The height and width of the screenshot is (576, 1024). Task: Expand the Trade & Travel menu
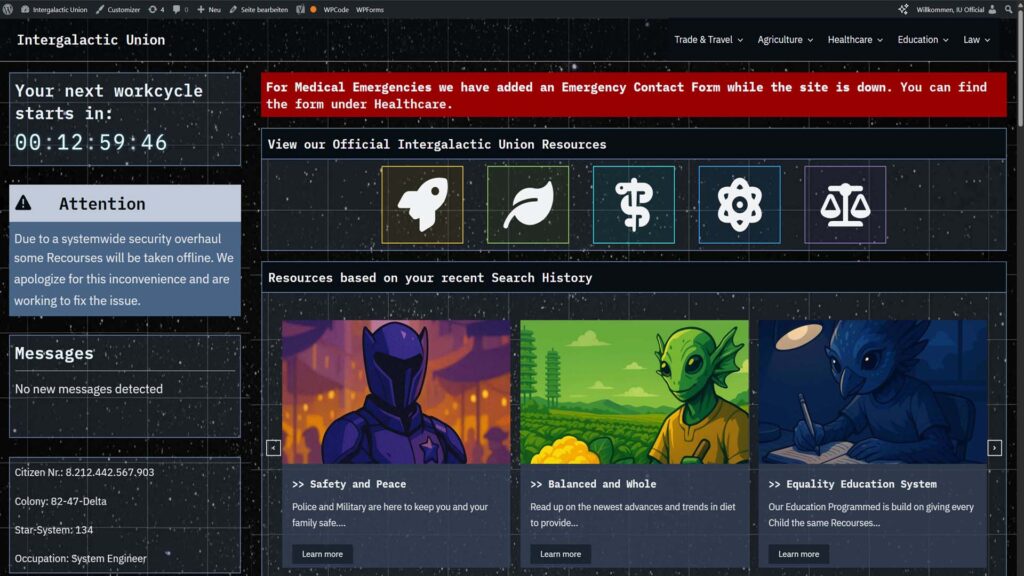tap(709, 40)
